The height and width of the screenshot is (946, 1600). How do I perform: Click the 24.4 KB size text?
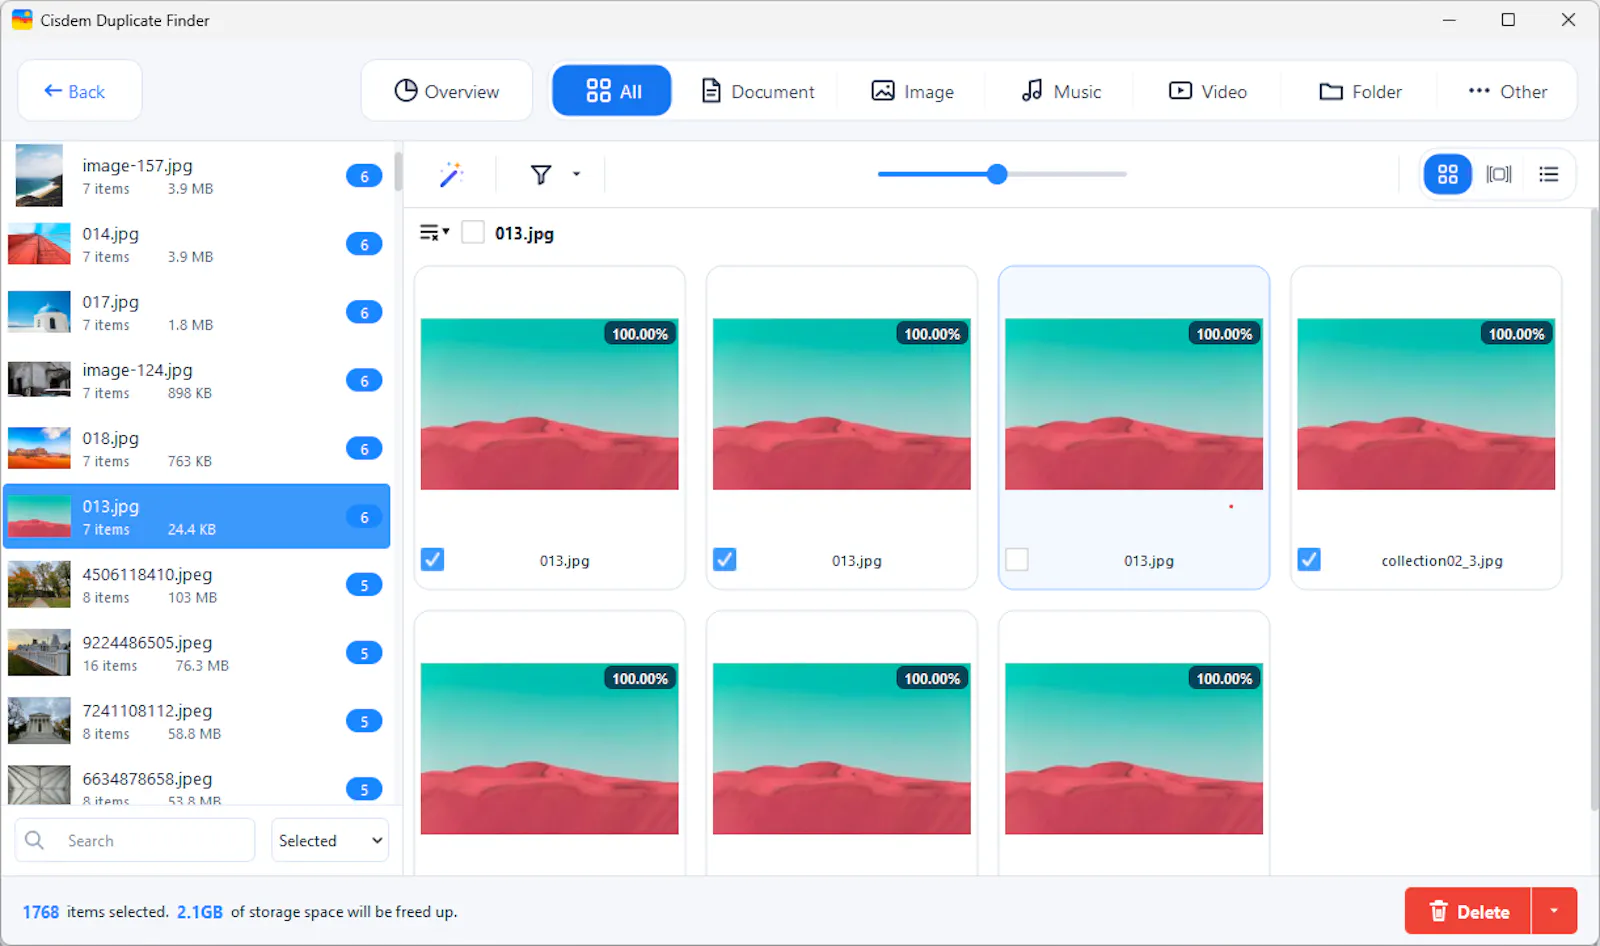[191, 530]
